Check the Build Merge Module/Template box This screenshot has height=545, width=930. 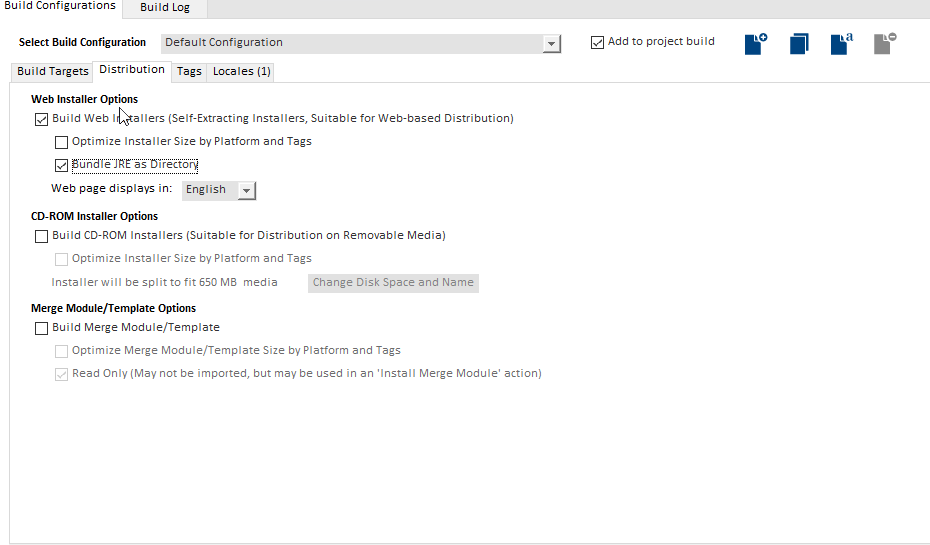(x=41, y=328)
